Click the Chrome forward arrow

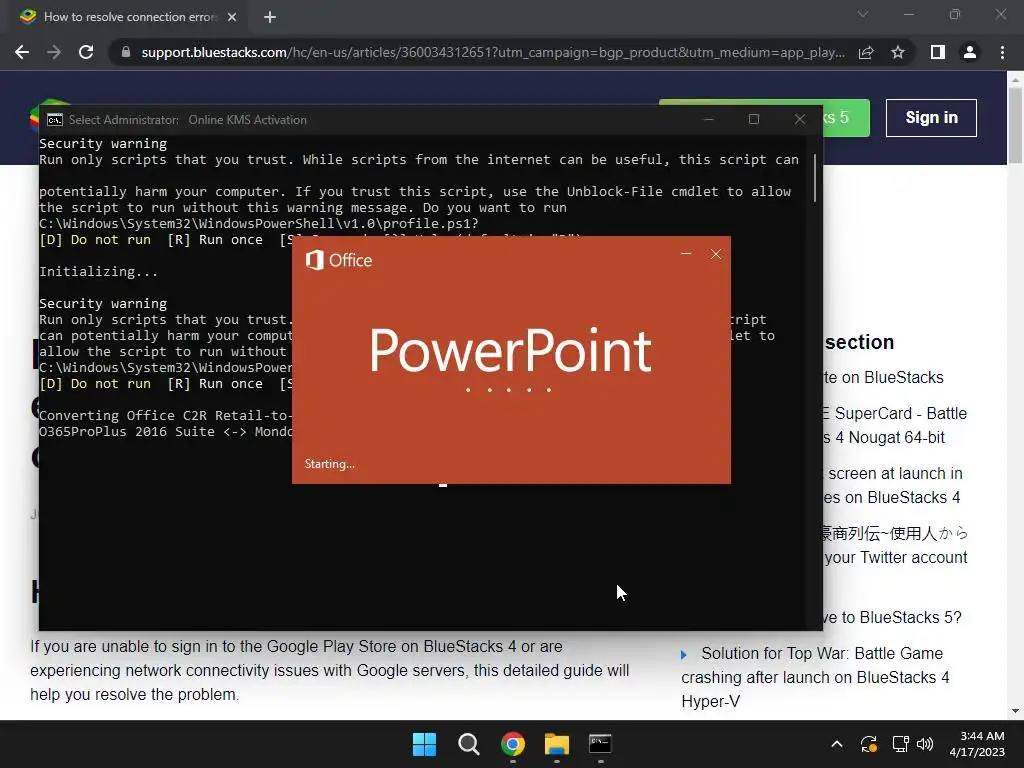[x=54, y=52]
